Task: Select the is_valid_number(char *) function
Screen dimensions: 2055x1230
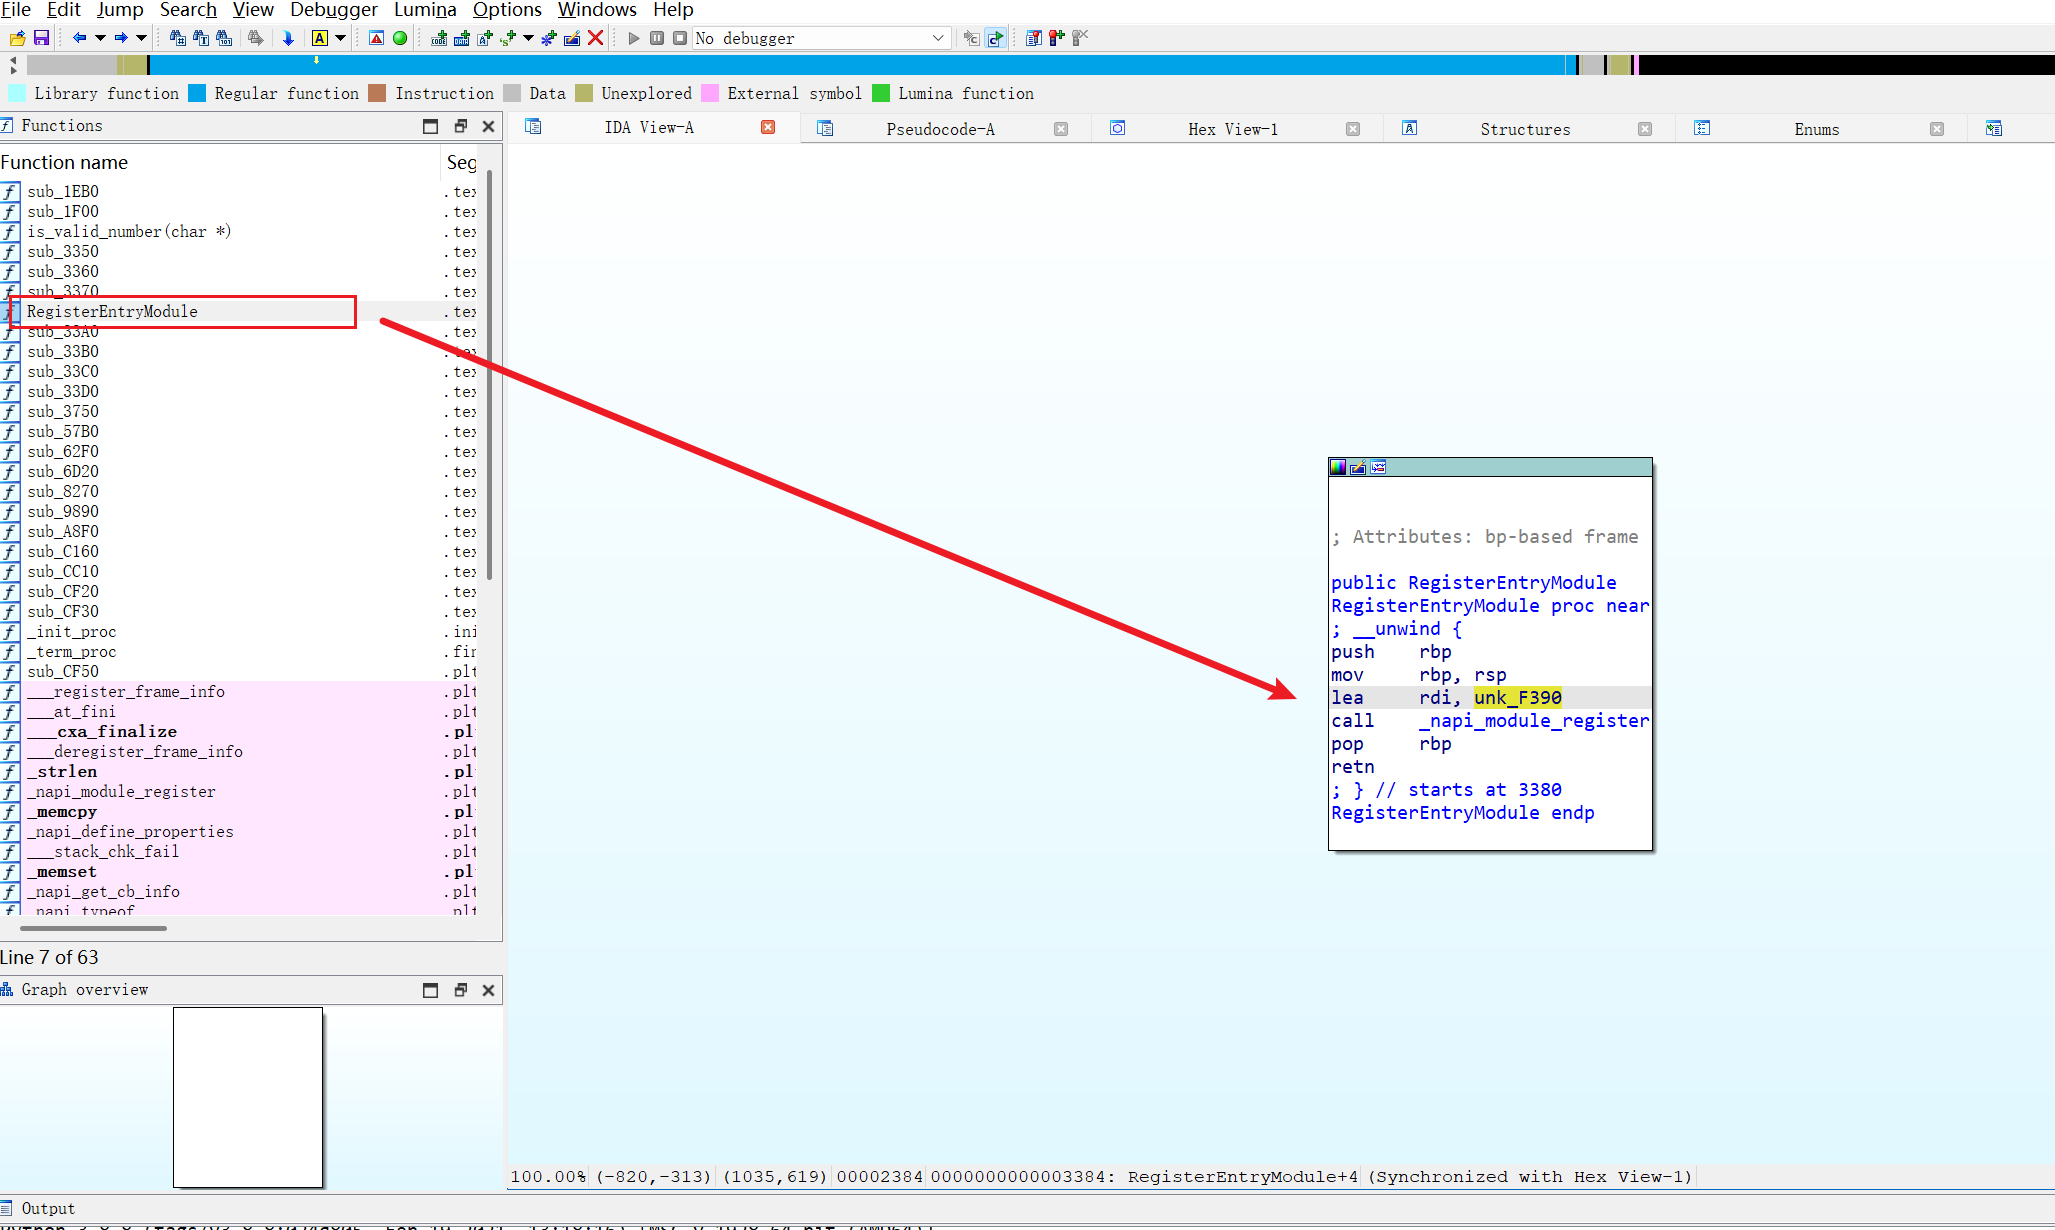Action: tap(129, 231)
